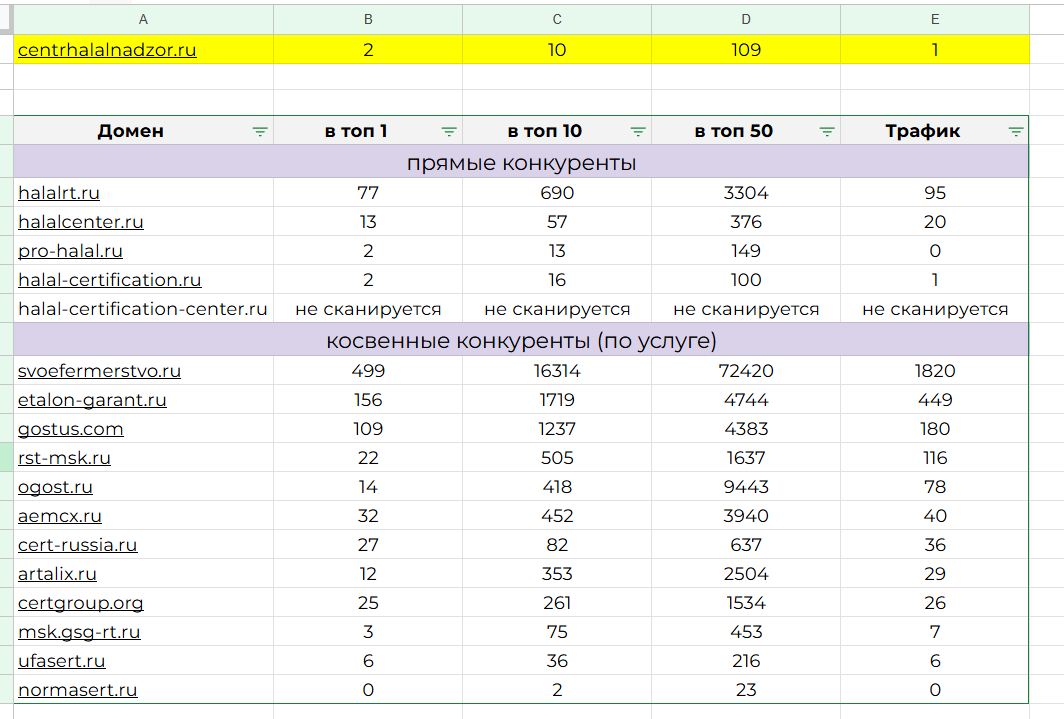Select column A header
This screenshot has height=719, width=1064.
click(143, 19)
